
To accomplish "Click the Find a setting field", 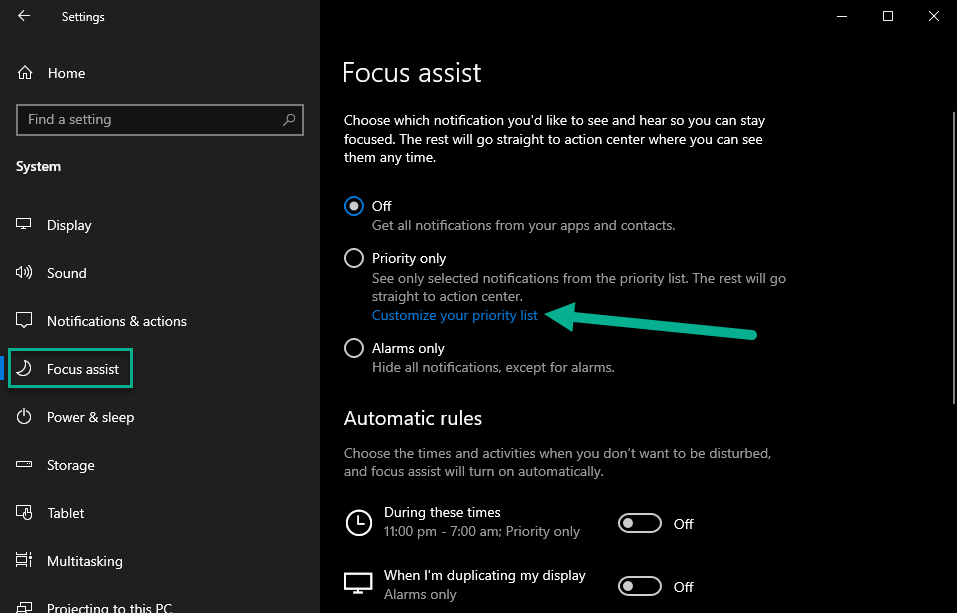I will (x=160, y=120).
